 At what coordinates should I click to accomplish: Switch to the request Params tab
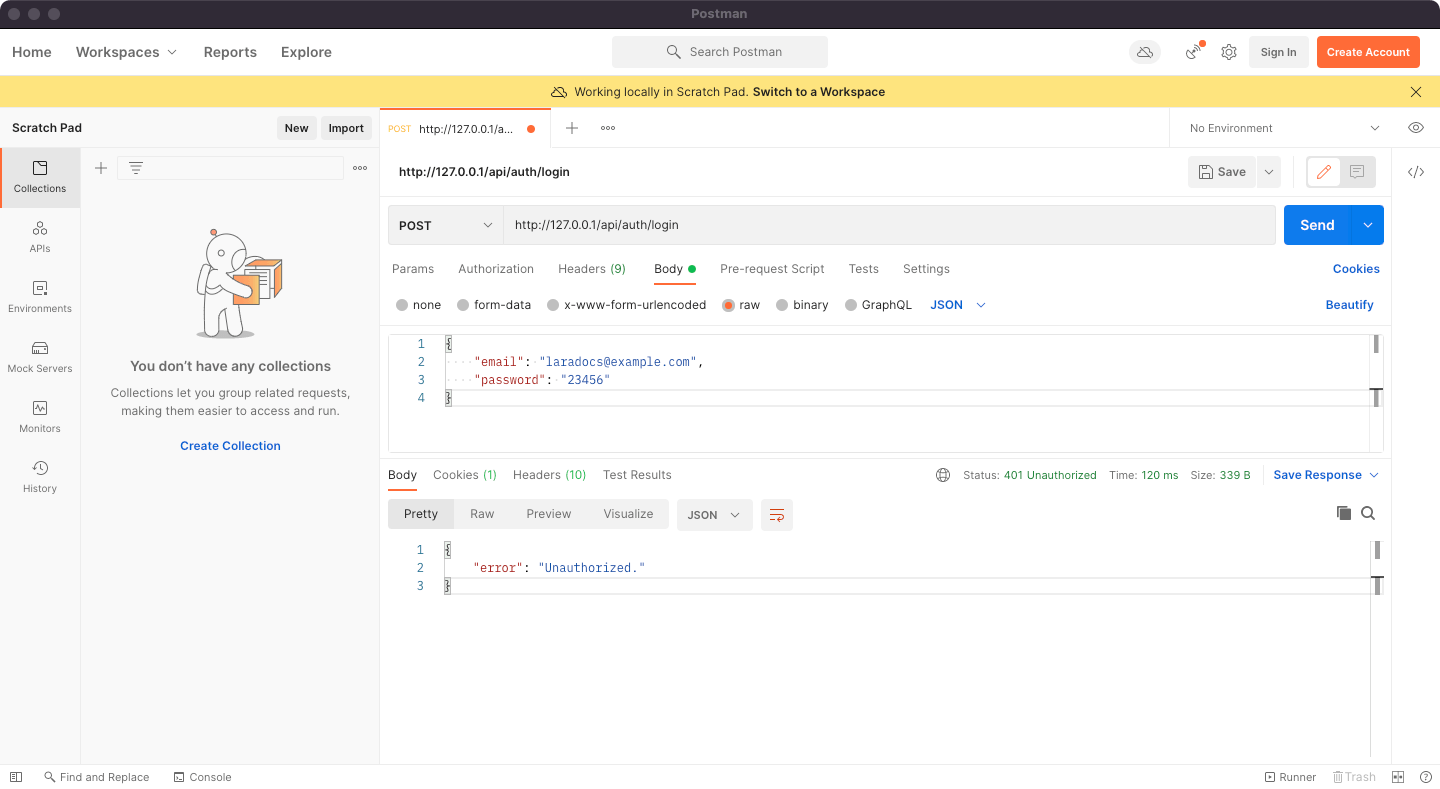(413, 269)
